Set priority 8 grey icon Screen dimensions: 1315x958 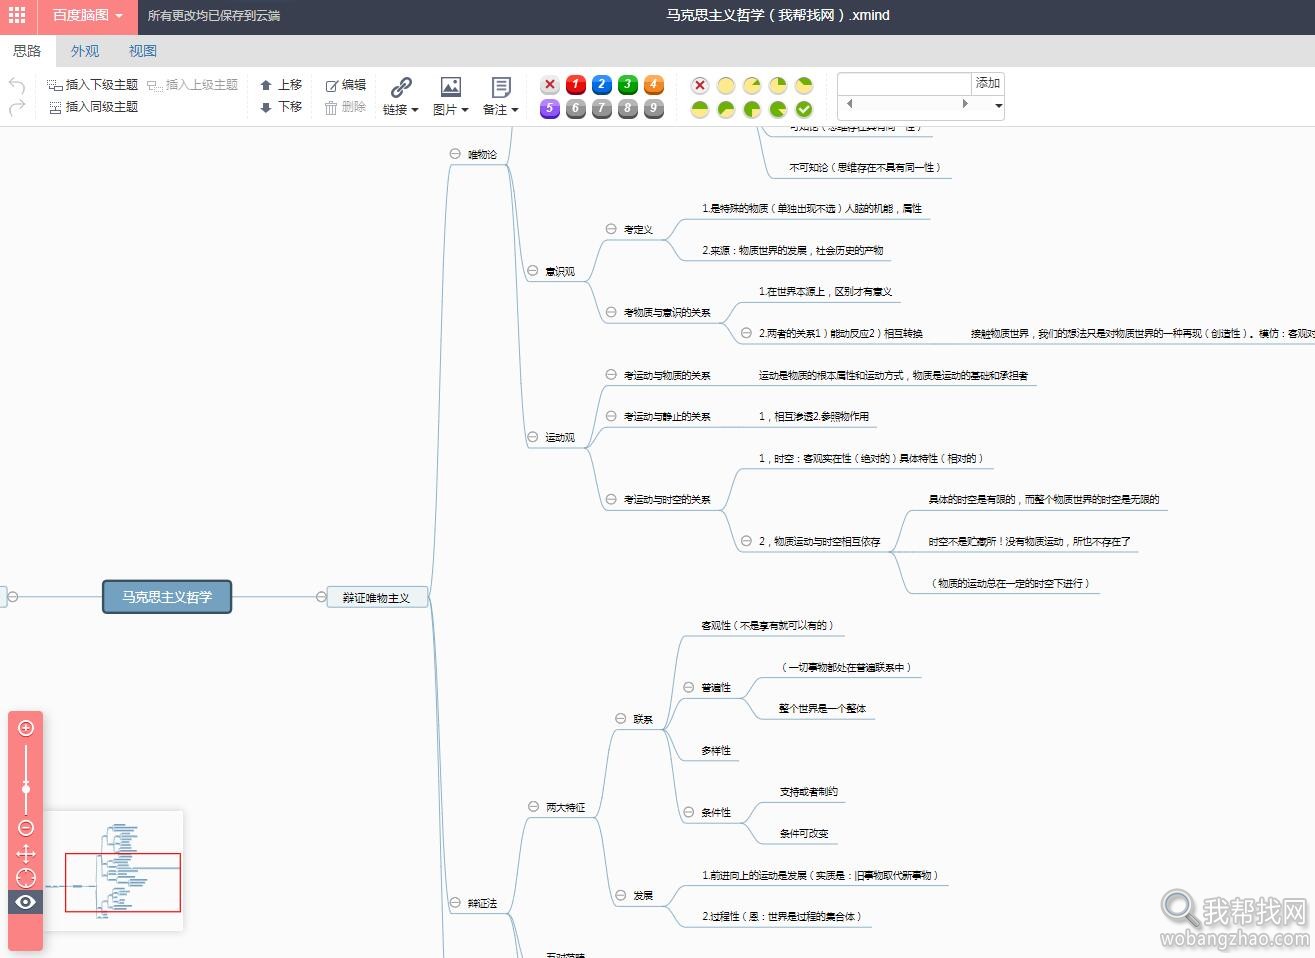tap(628, 108)
